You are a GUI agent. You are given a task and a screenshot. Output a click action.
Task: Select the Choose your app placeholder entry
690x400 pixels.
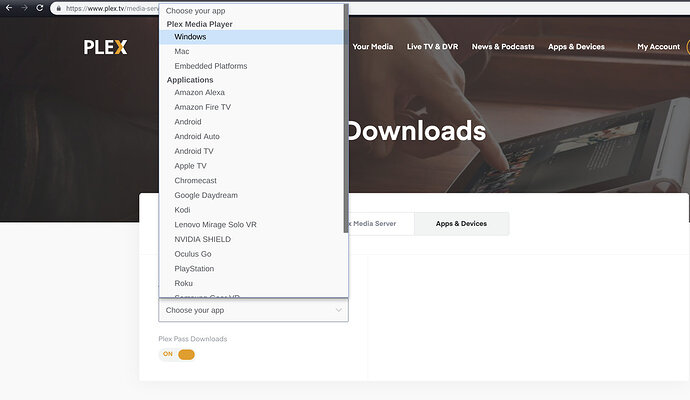251,11
